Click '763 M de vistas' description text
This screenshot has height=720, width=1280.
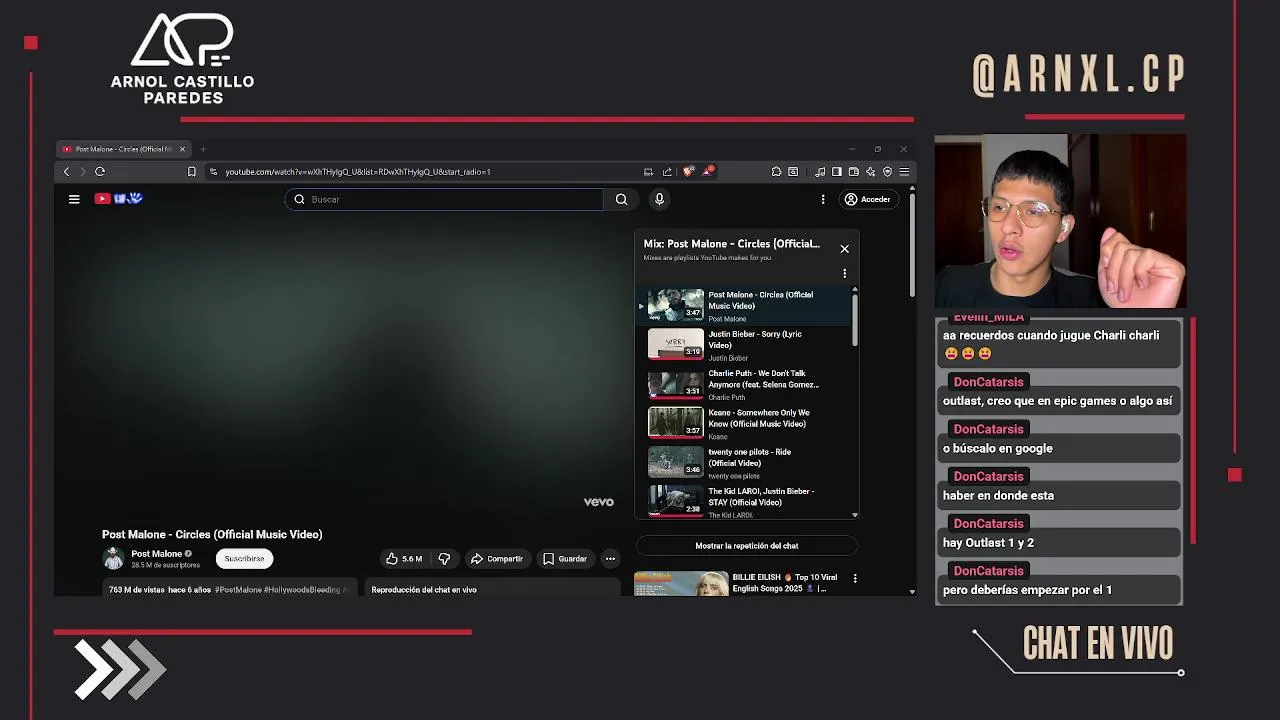(x=136, y=590)
